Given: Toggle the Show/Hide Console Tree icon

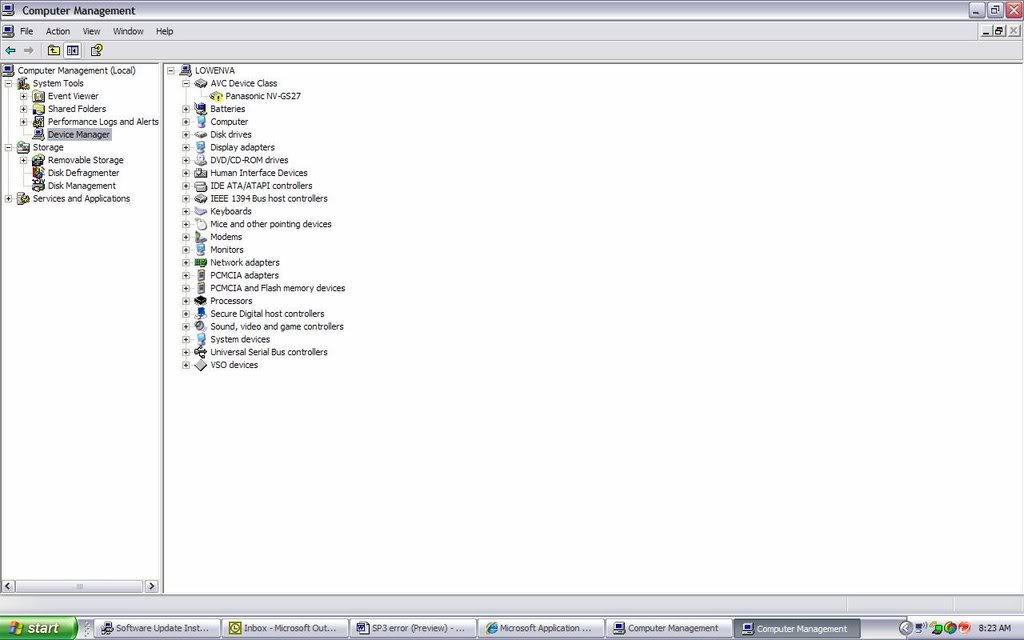Looking at the screenshot, I should tap(73, 50).
